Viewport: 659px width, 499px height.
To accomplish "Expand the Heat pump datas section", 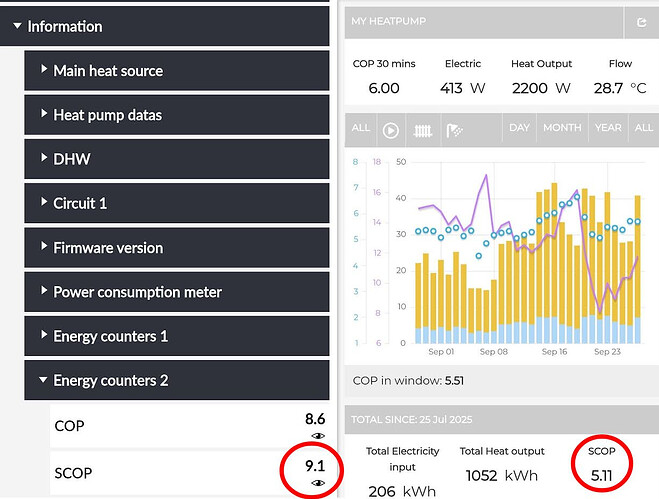I will [x=177, y=115].
